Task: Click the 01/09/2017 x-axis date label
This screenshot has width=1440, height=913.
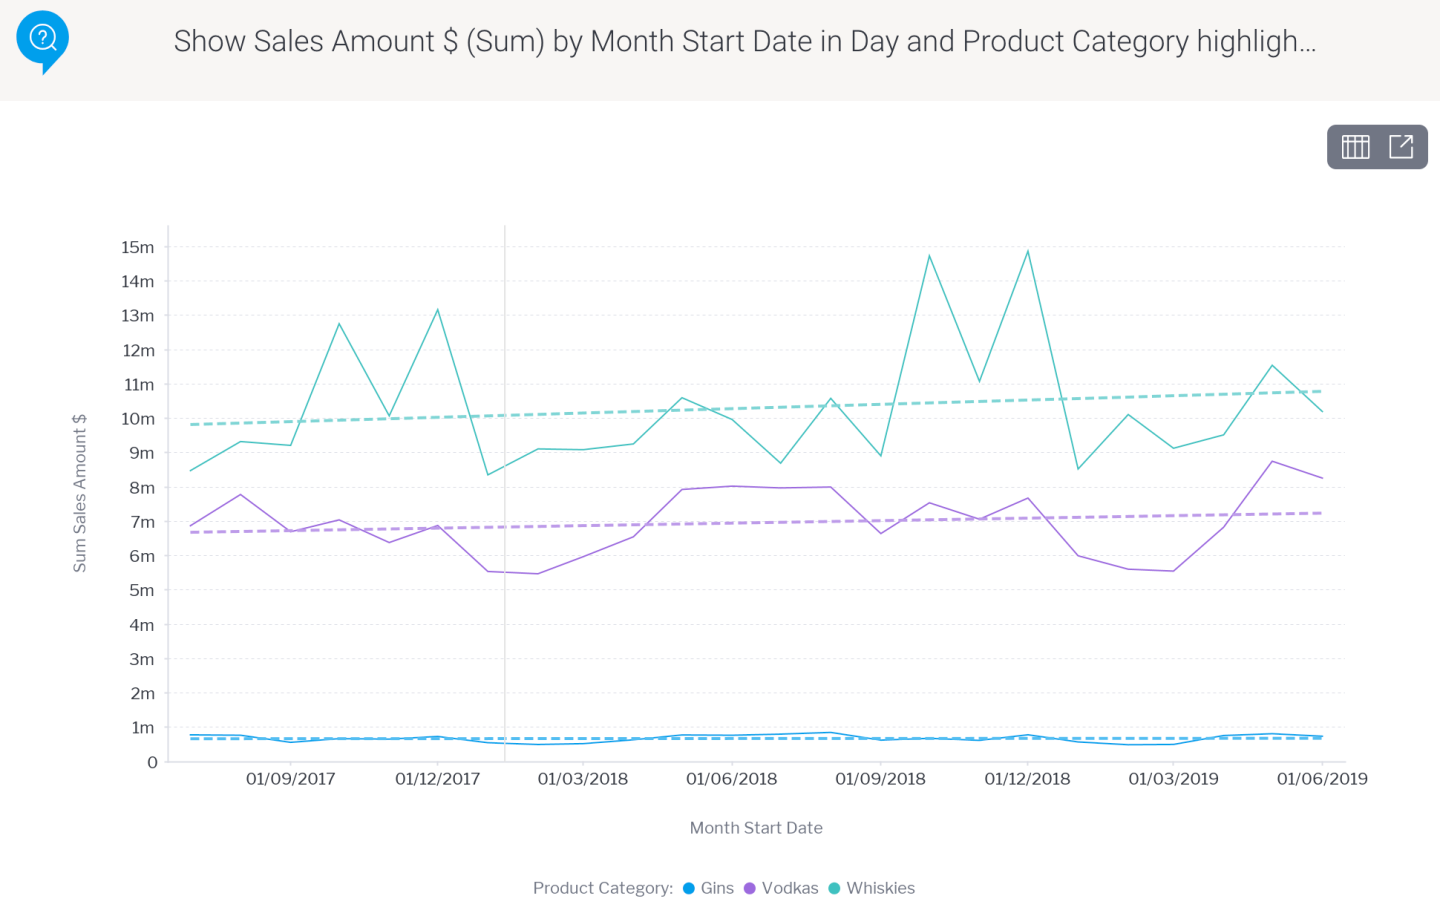Action: [290, 779]
